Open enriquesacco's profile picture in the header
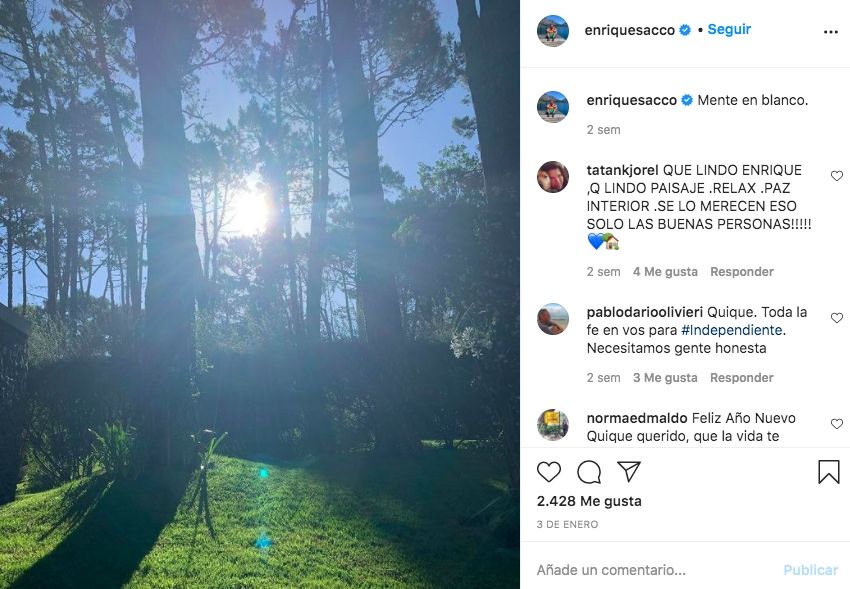 [552, 31]
